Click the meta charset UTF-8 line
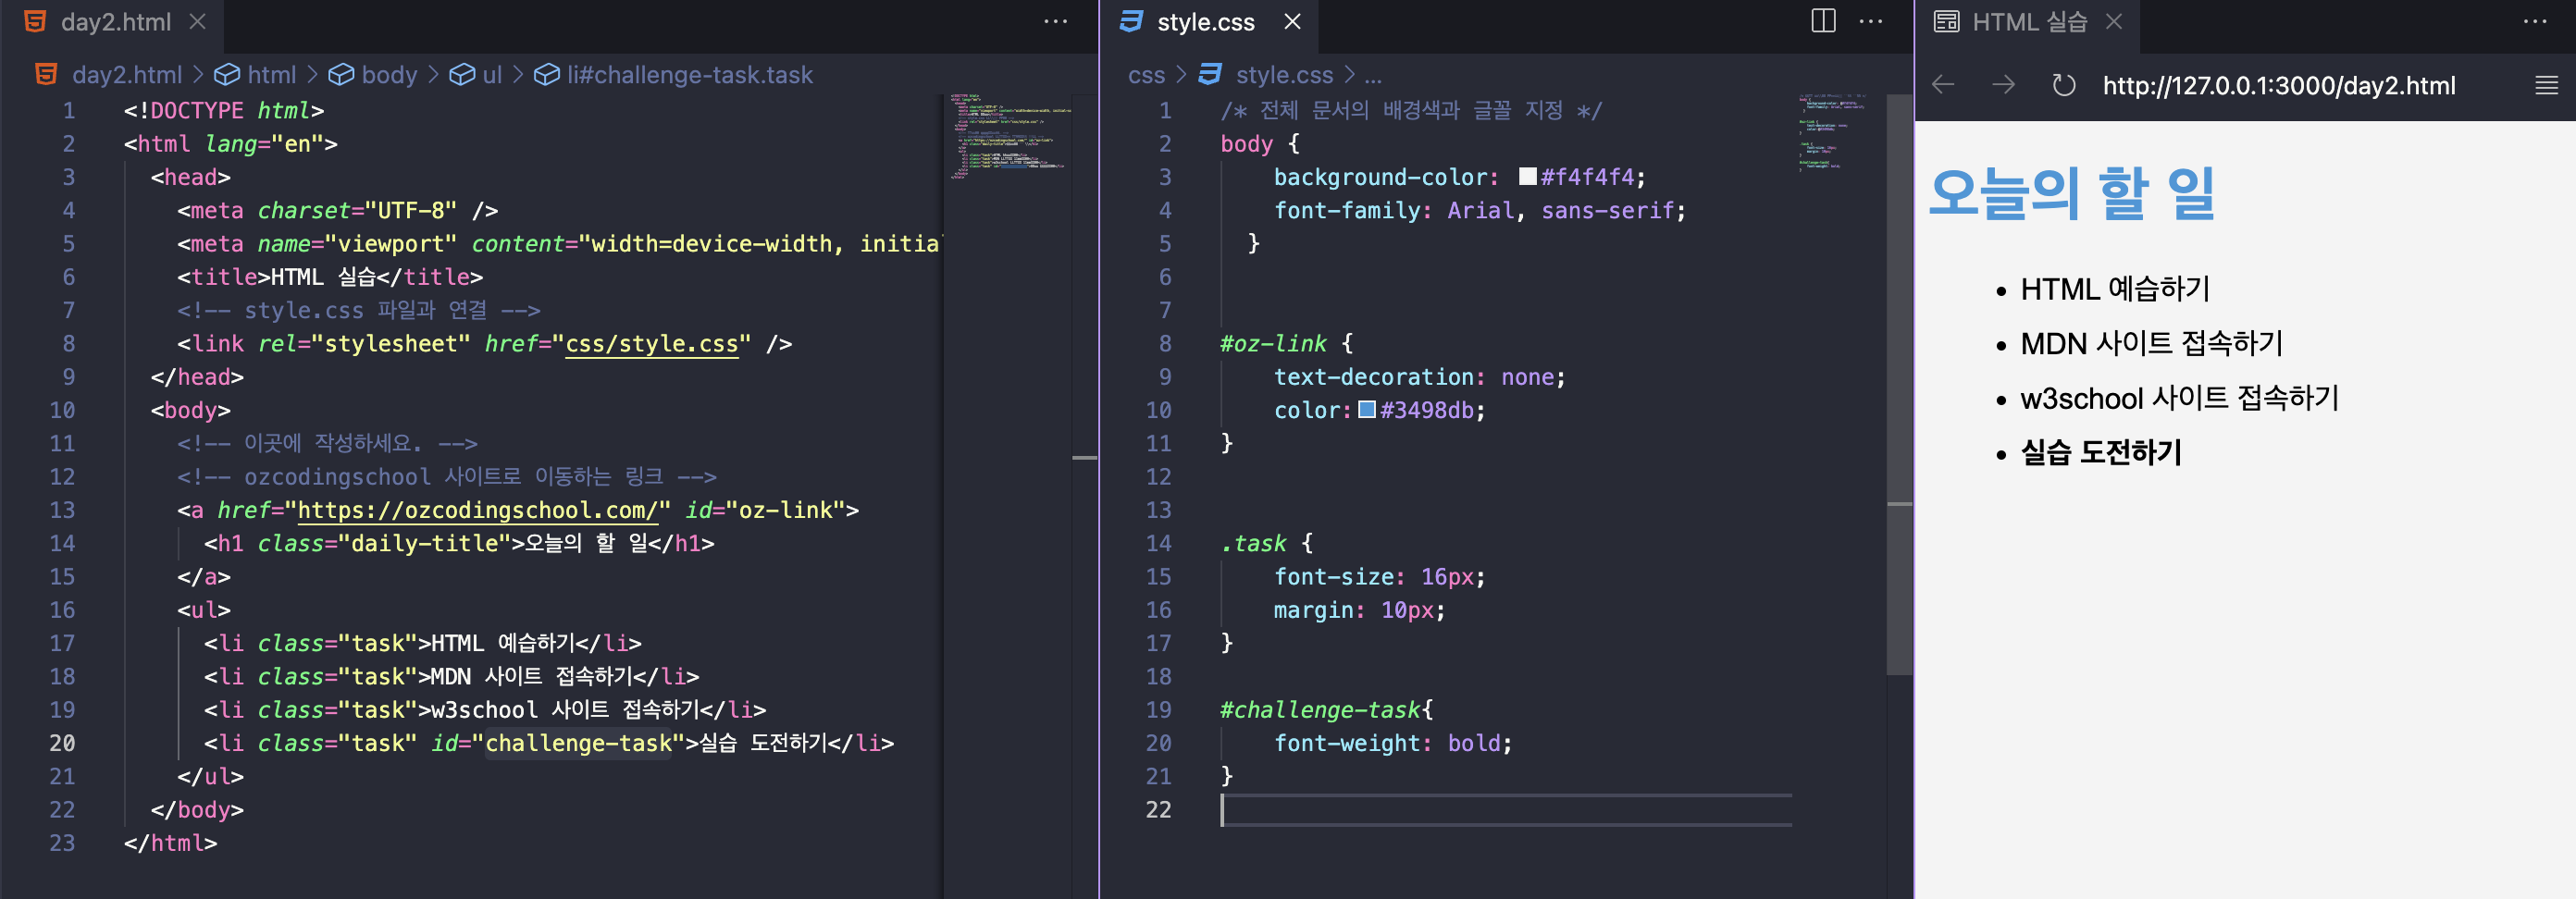 click(337, 210)
